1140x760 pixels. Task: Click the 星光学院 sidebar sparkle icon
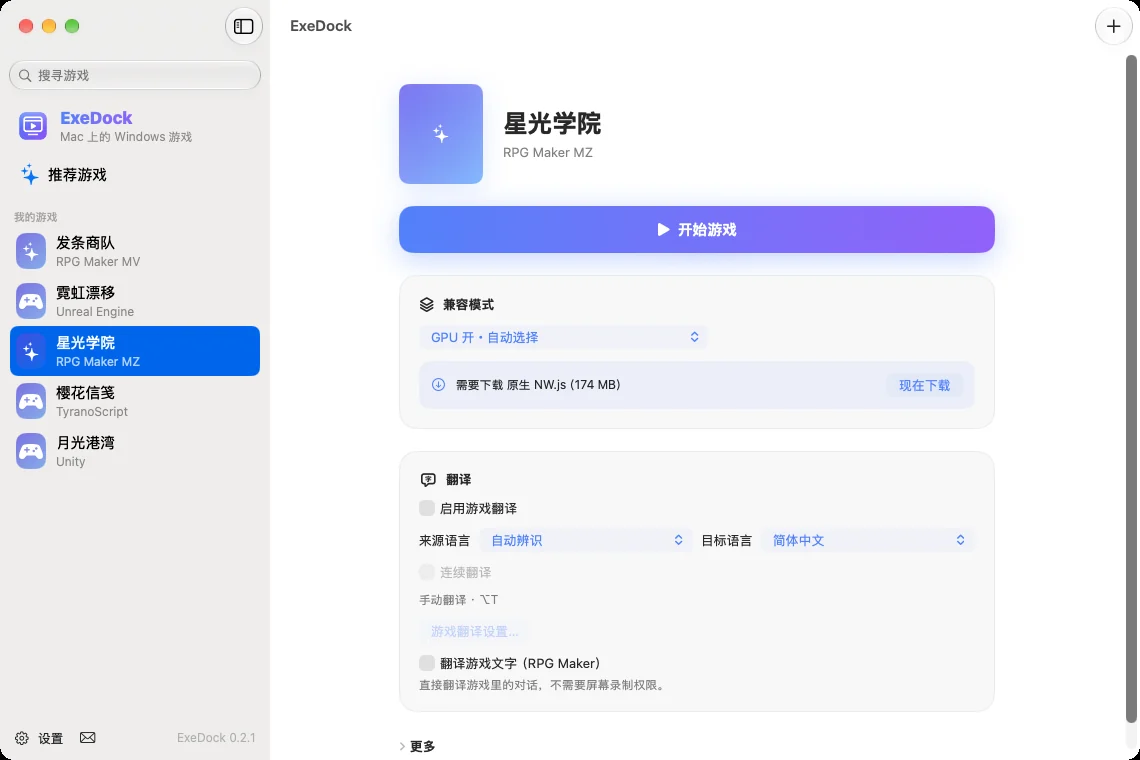click(x=31, y=351)
